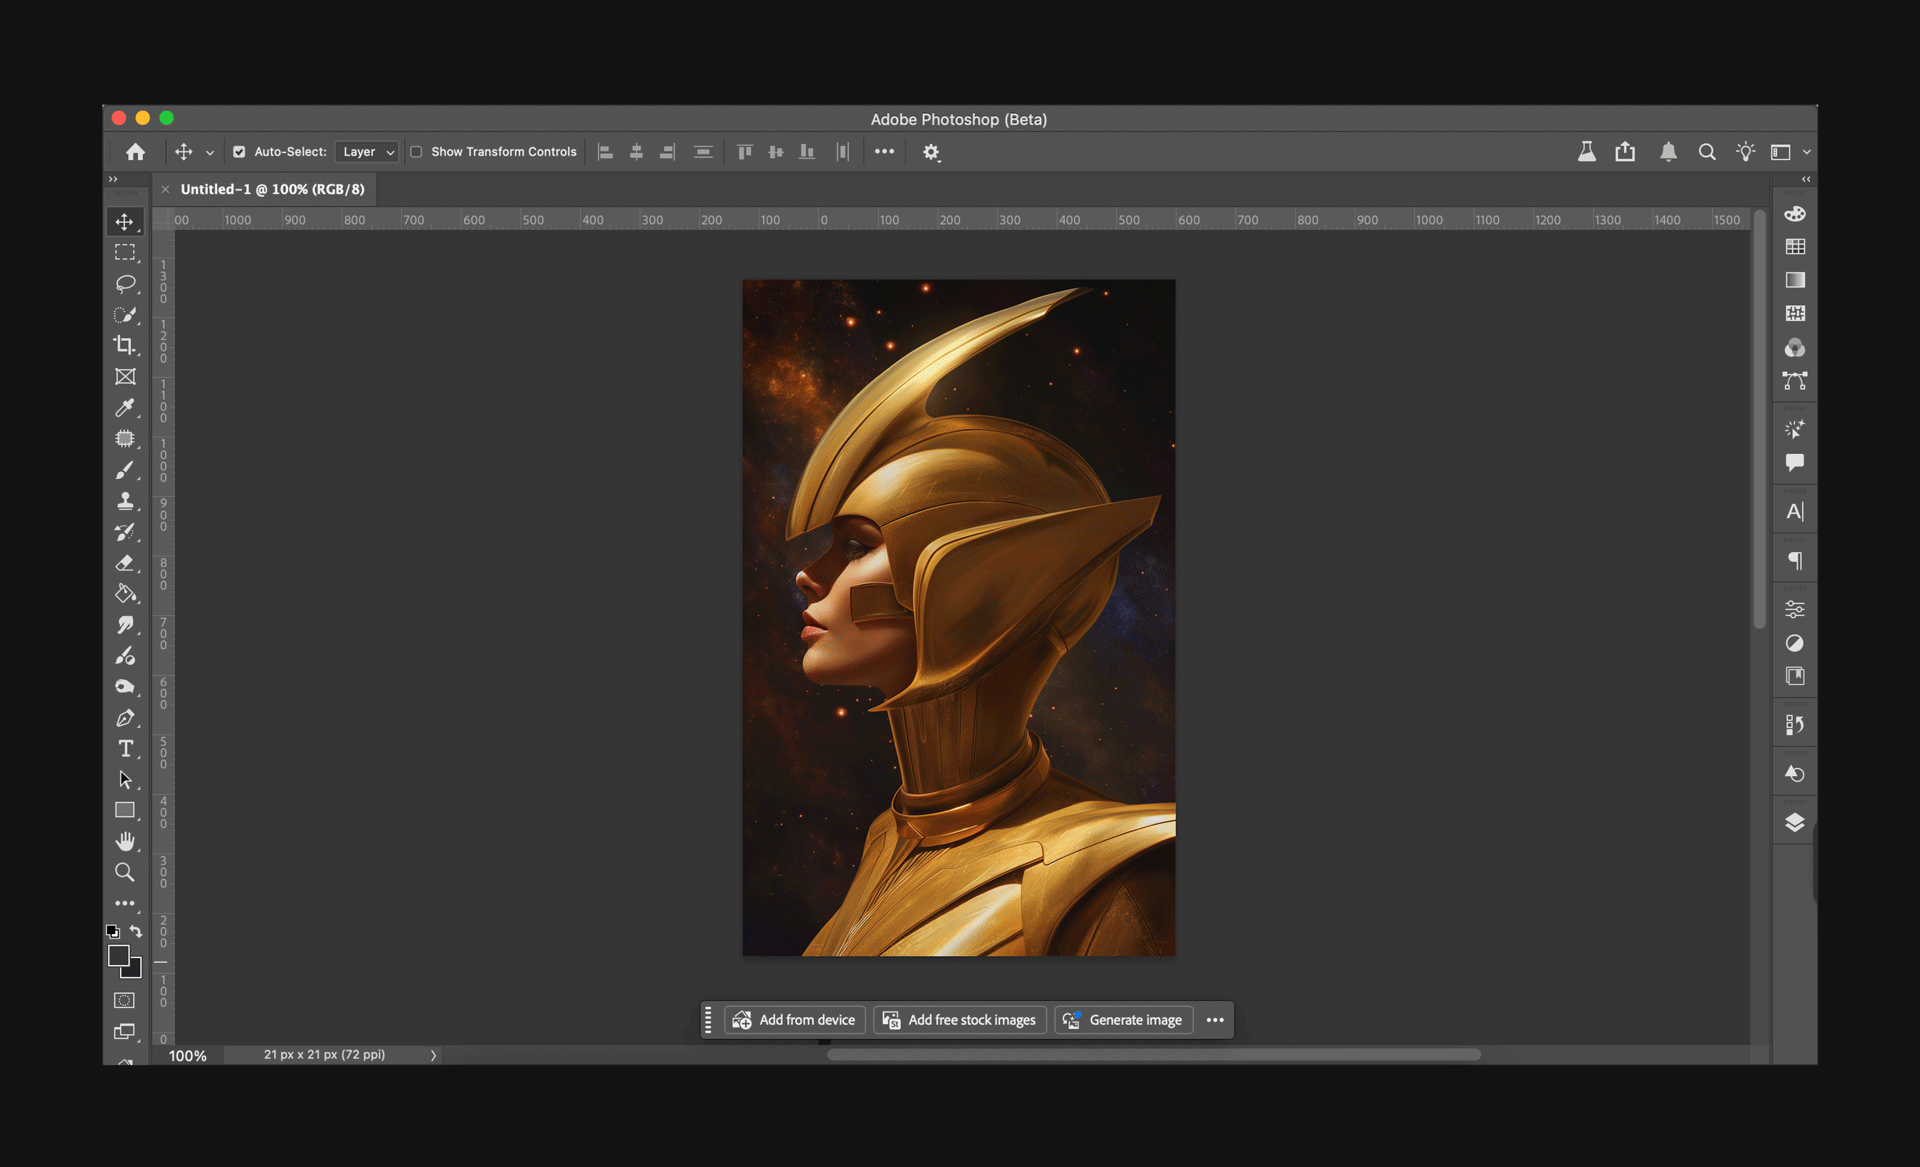Click the foreground color swatch
Screen dimensions: 1920x1167
click(x=118, y=956)
